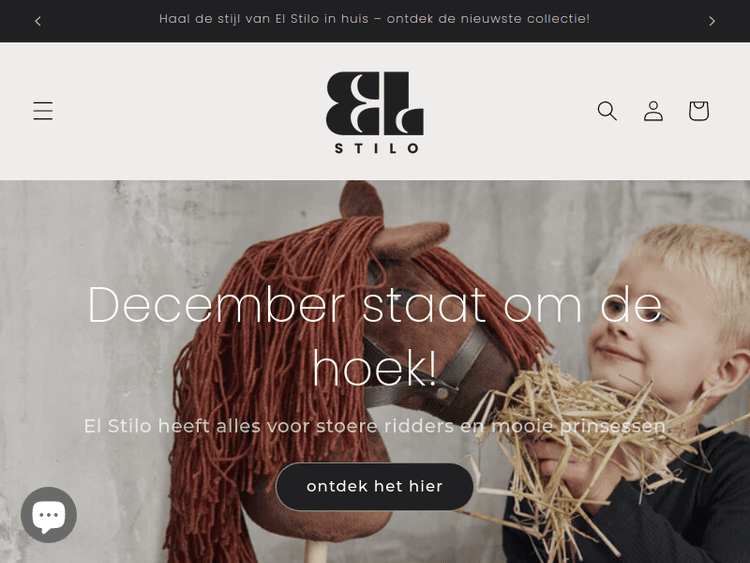The image size is (750, 563).
Task: Open the shopping cart bag icon
Action: coord(699,110)
